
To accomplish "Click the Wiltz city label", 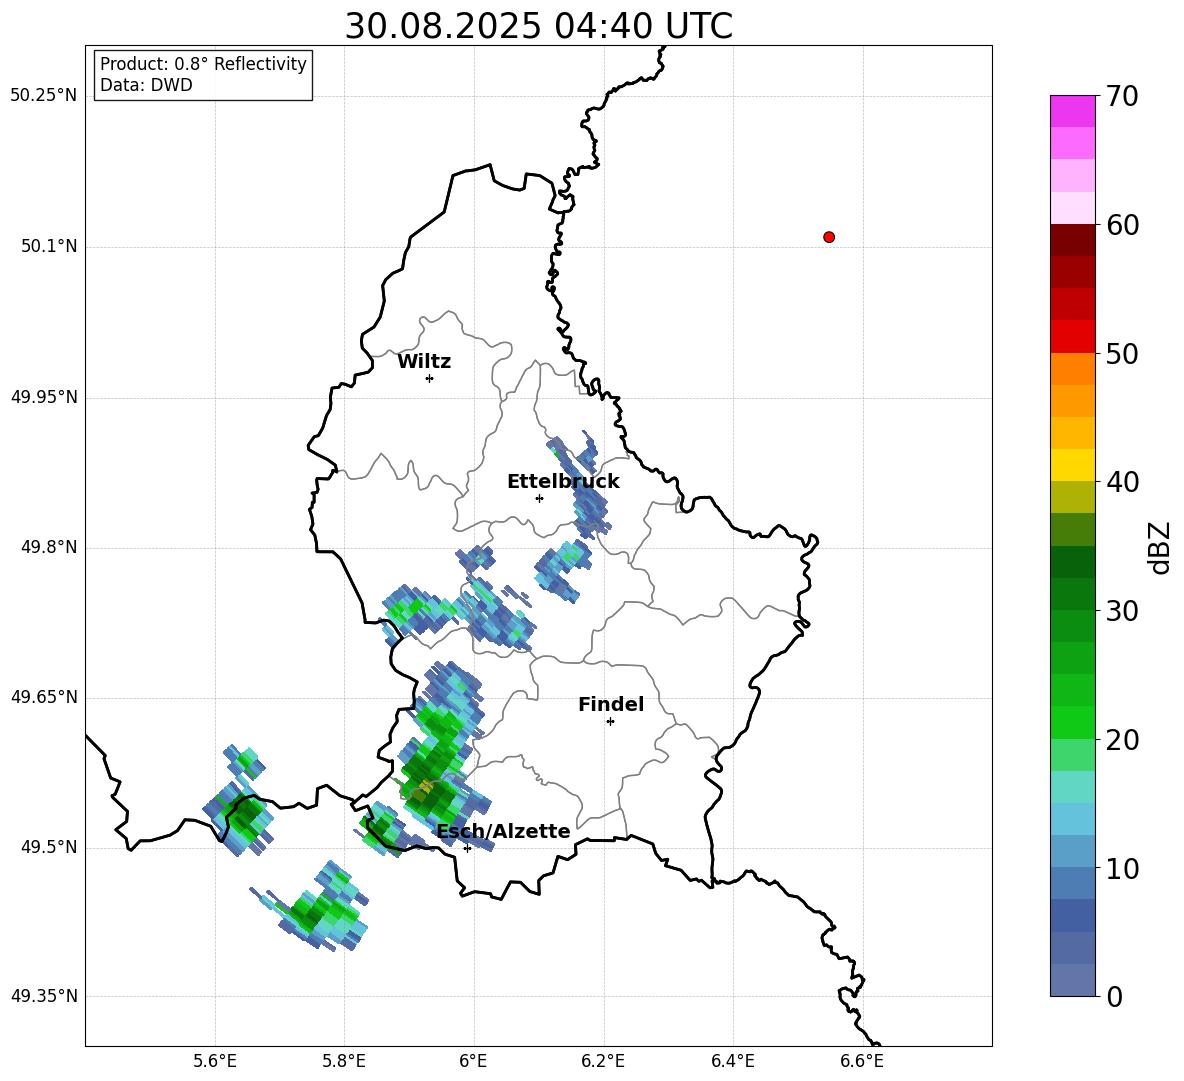I will coord(424,362).
